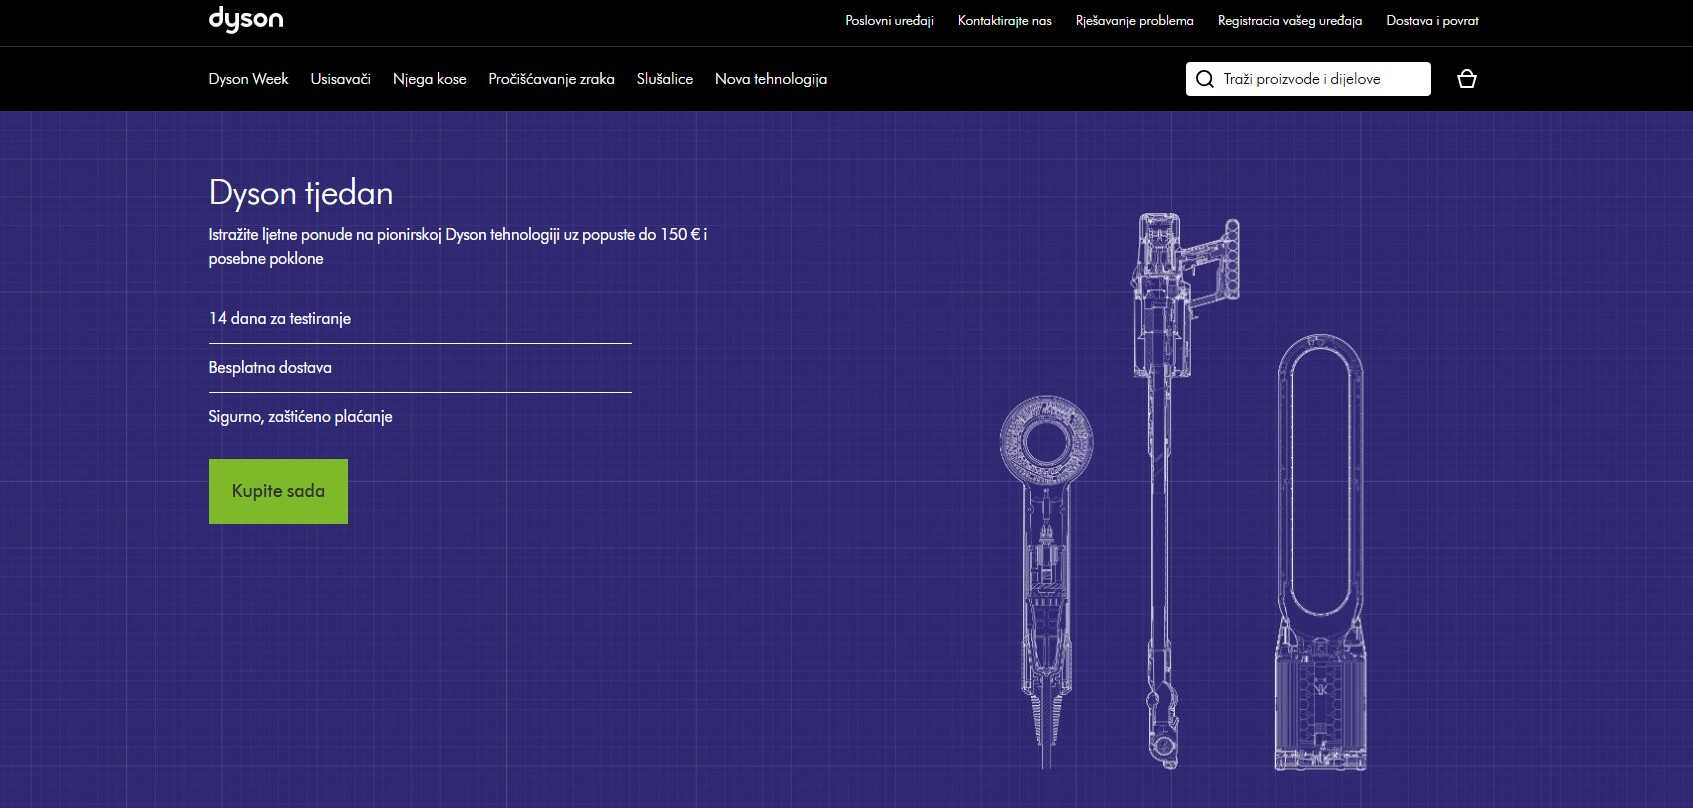
Task: Click the Dyson tjedan heading
Action: (x=300, y=193)
